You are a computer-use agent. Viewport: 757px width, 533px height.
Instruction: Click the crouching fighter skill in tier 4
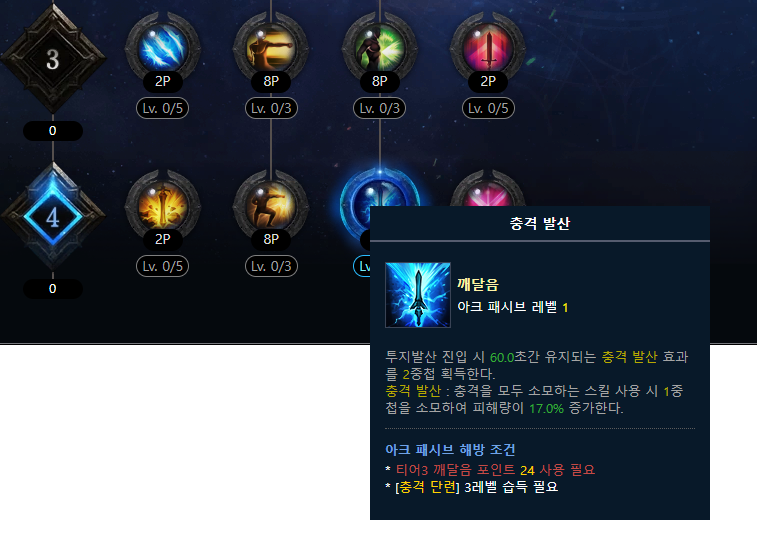coord(271,206)
